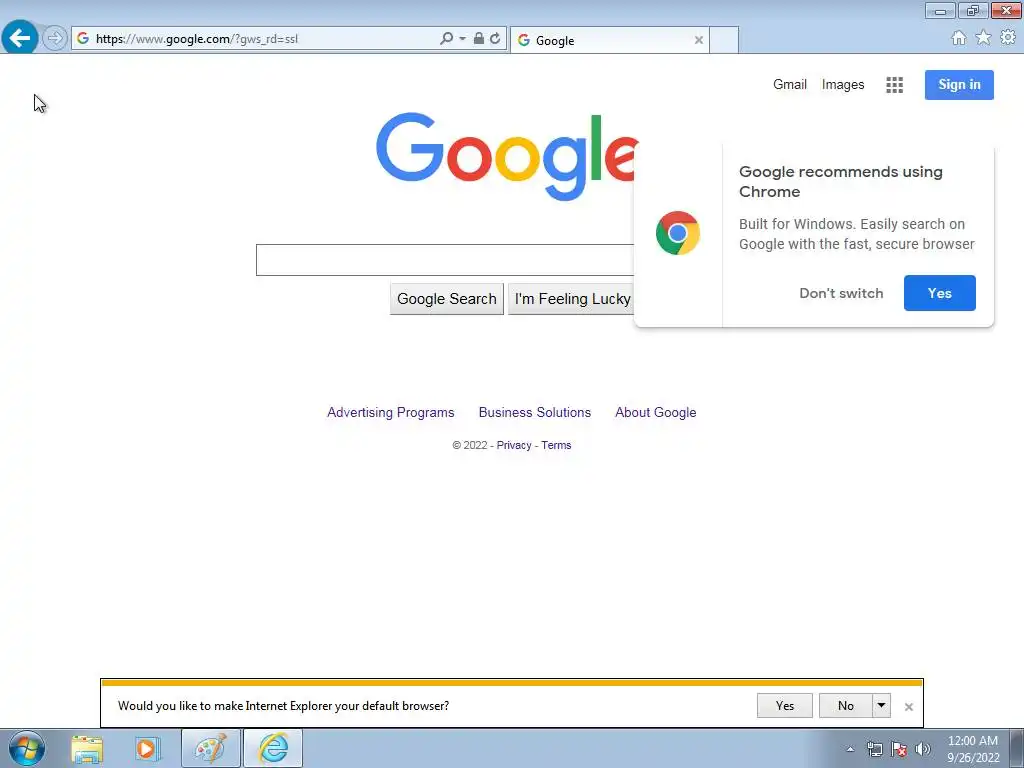The height and width of the screenshot is (768, 1024).
Task: Open the taskbar clock and date
Action: point(973,749)
